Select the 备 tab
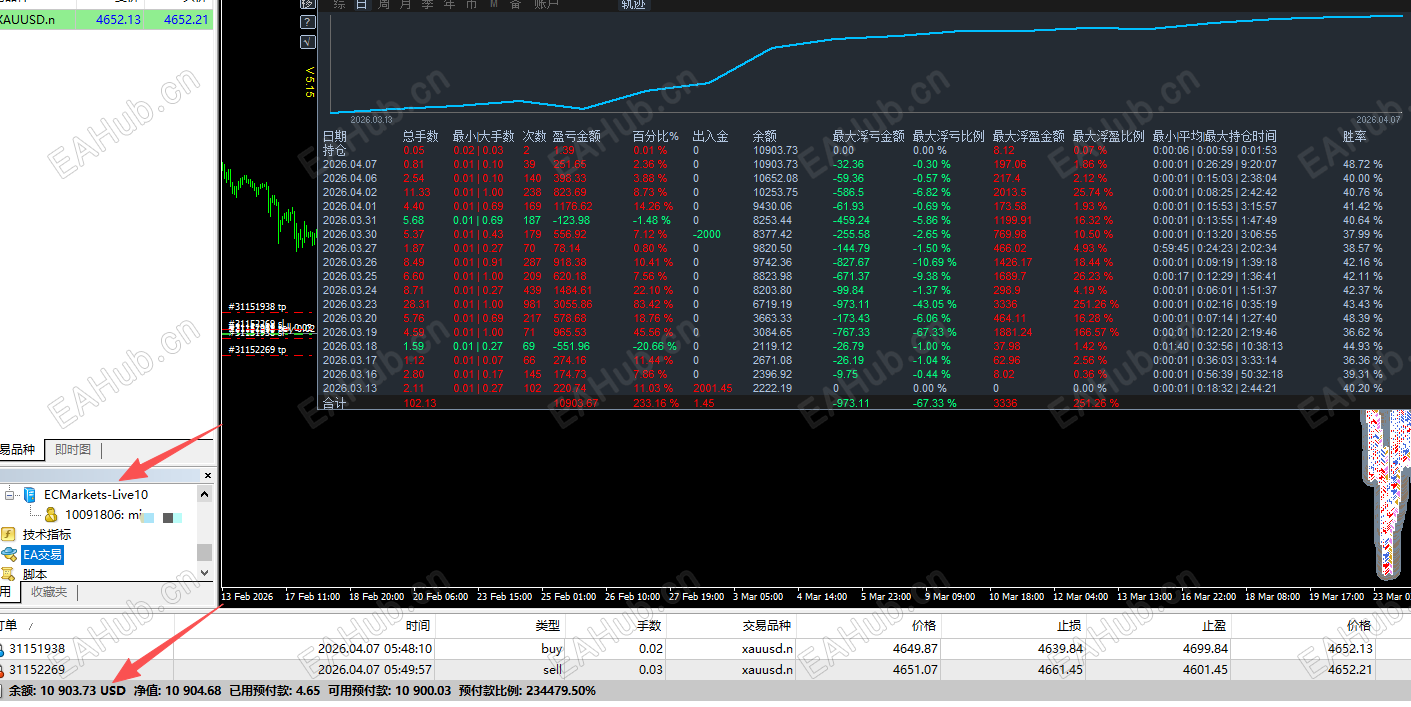 (x=515, y=5)
